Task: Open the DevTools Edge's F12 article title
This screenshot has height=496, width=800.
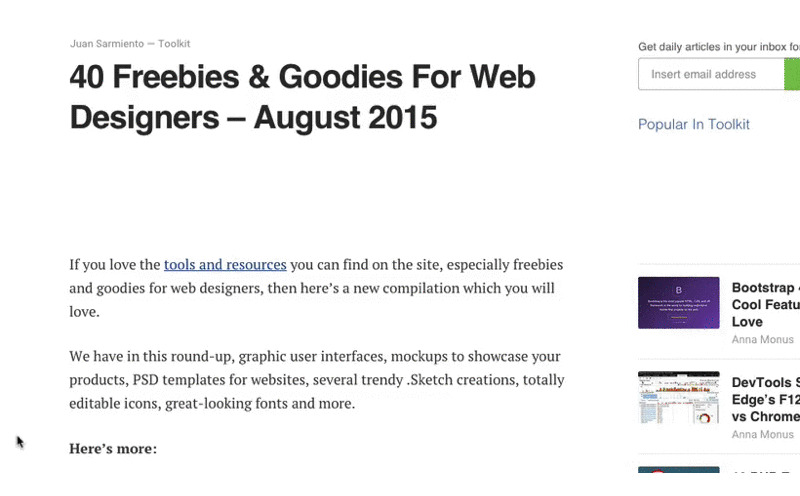Action: coord(765,400)
